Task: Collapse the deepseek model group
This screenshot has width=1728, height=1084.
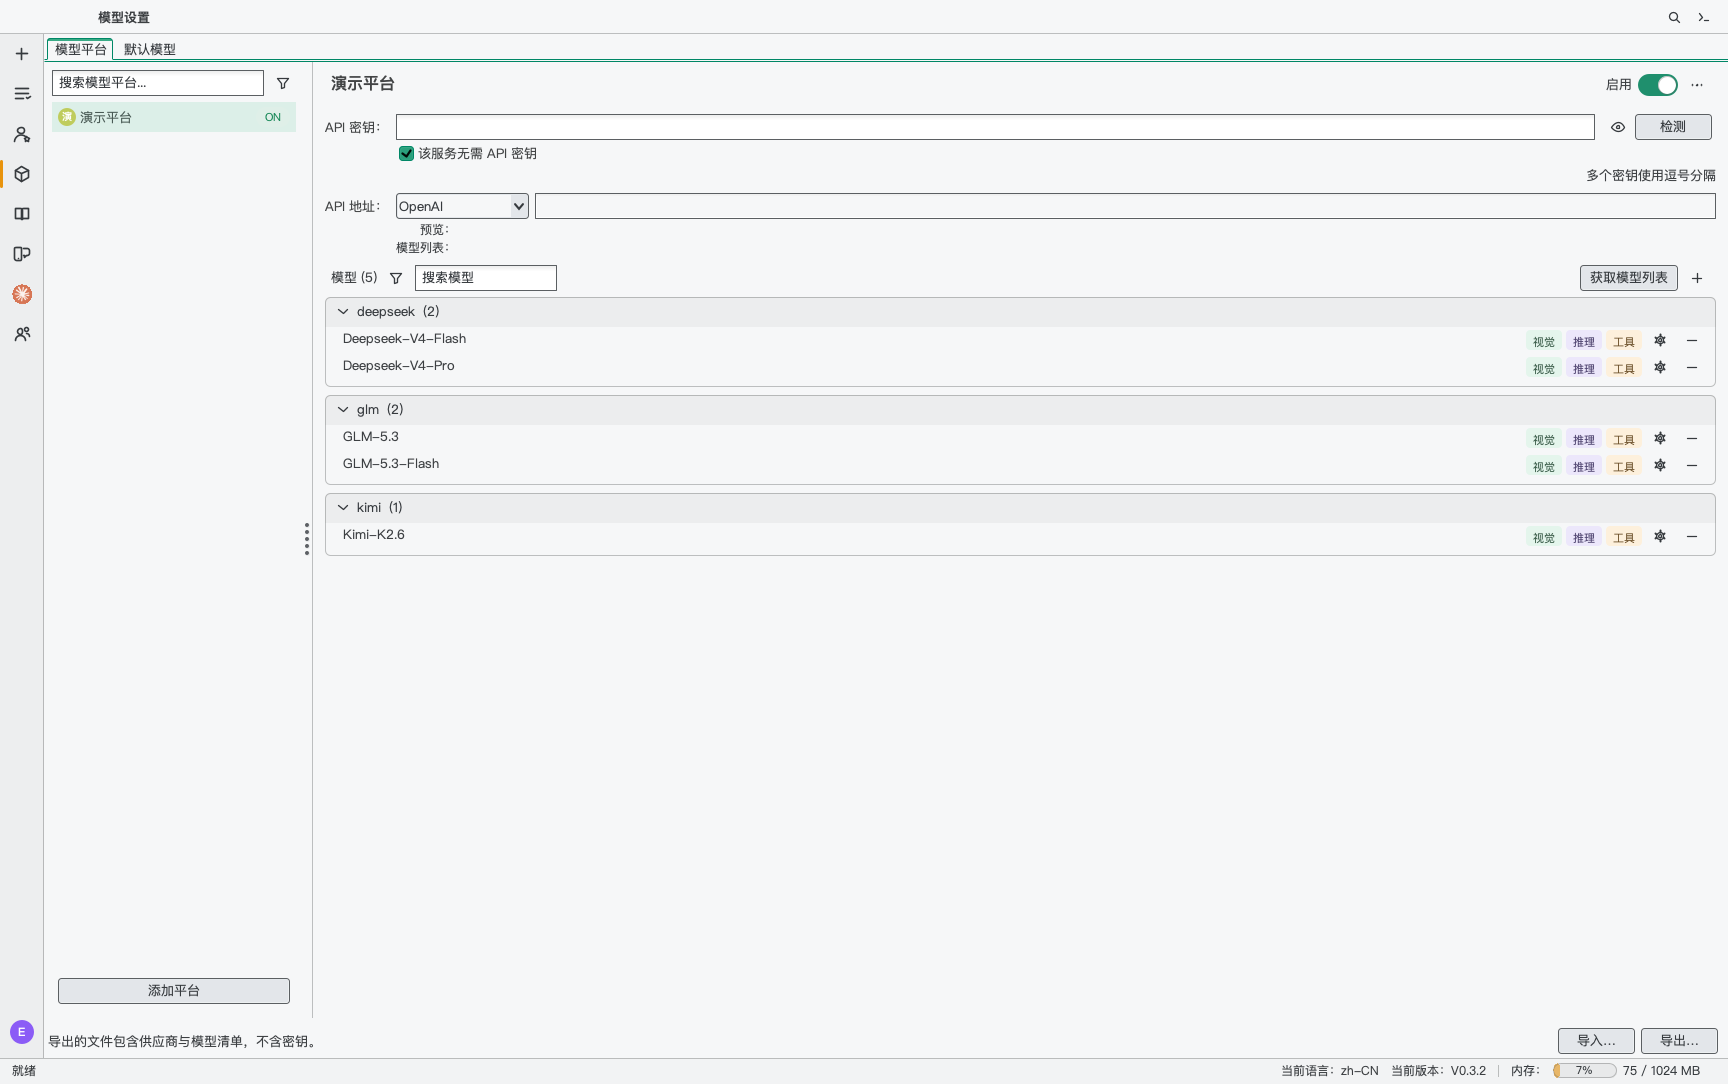Action: (343, 312)
